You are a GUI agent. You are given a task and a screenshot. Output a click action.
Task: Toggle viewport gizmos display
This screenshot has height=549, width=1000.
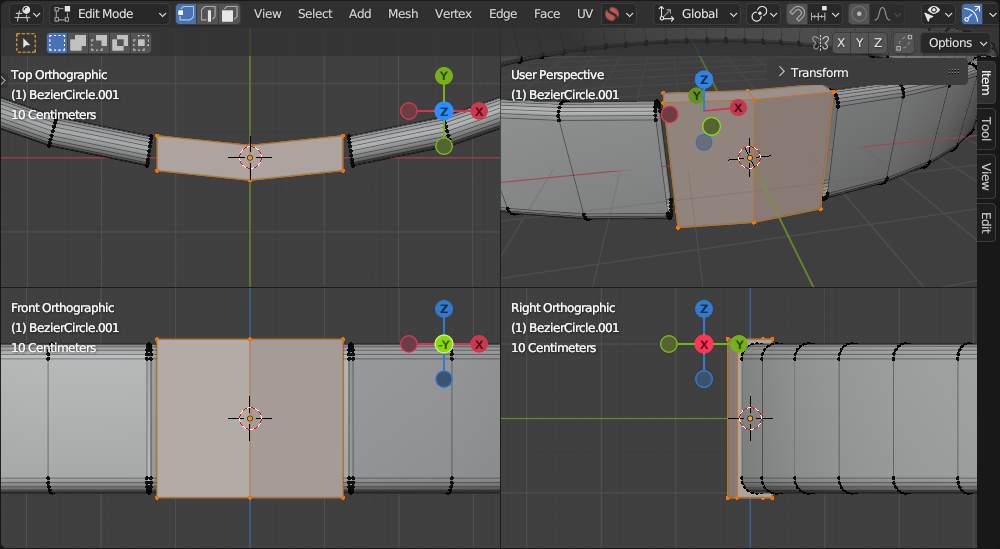971,13
